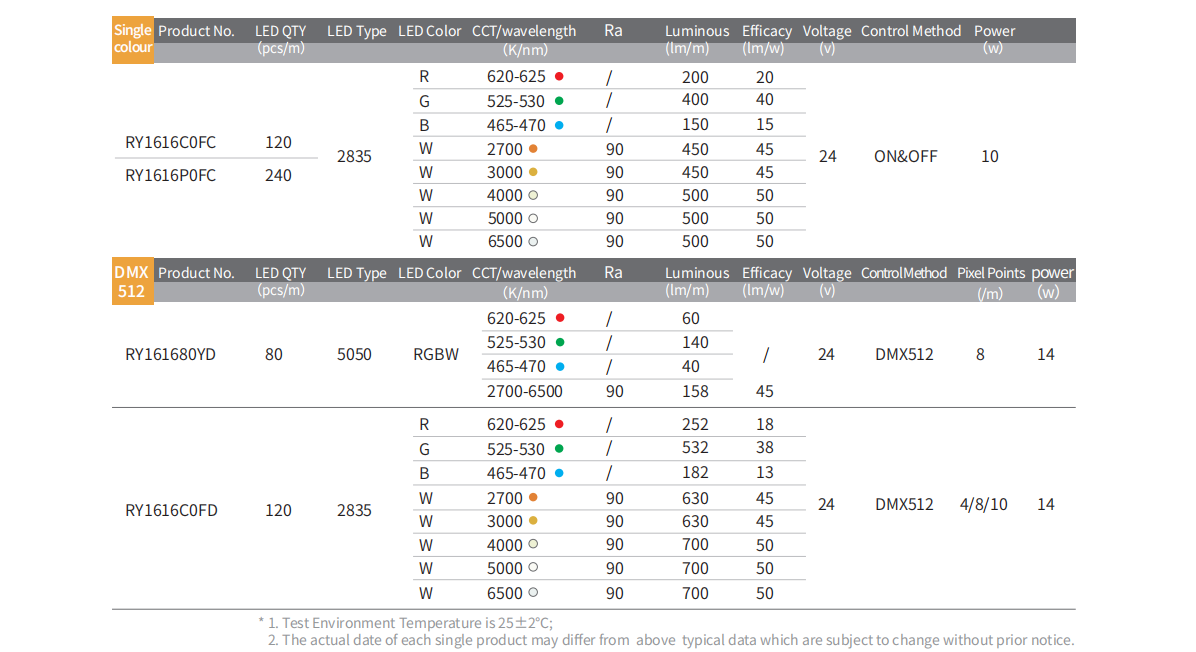Click the "240" LED quantity value
Image resolution: width=1196 pixels, height=652 pixels.
coord(278,176)
